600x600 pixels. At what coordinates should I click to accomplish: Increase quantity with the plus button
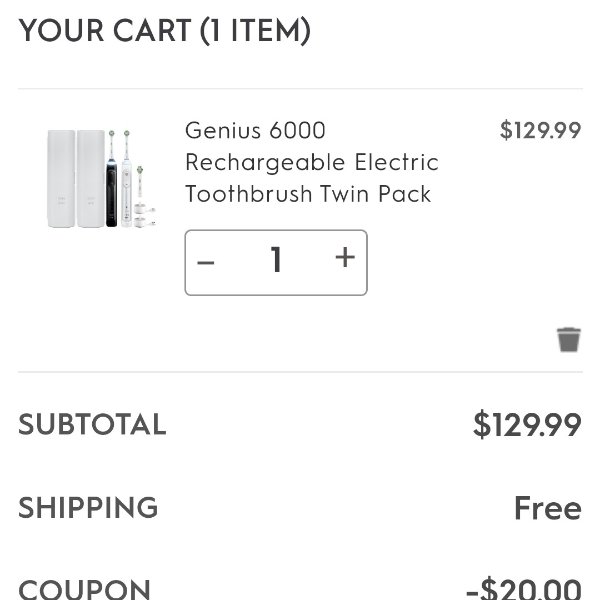(345, 257)
